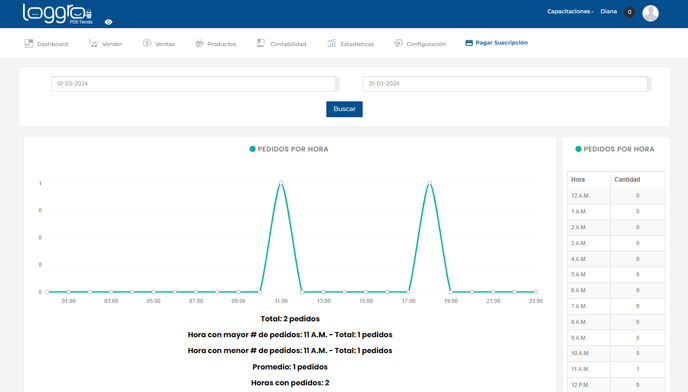Open the Pagar Suscripción link
The image size is (688, 392).
(496, 43)
